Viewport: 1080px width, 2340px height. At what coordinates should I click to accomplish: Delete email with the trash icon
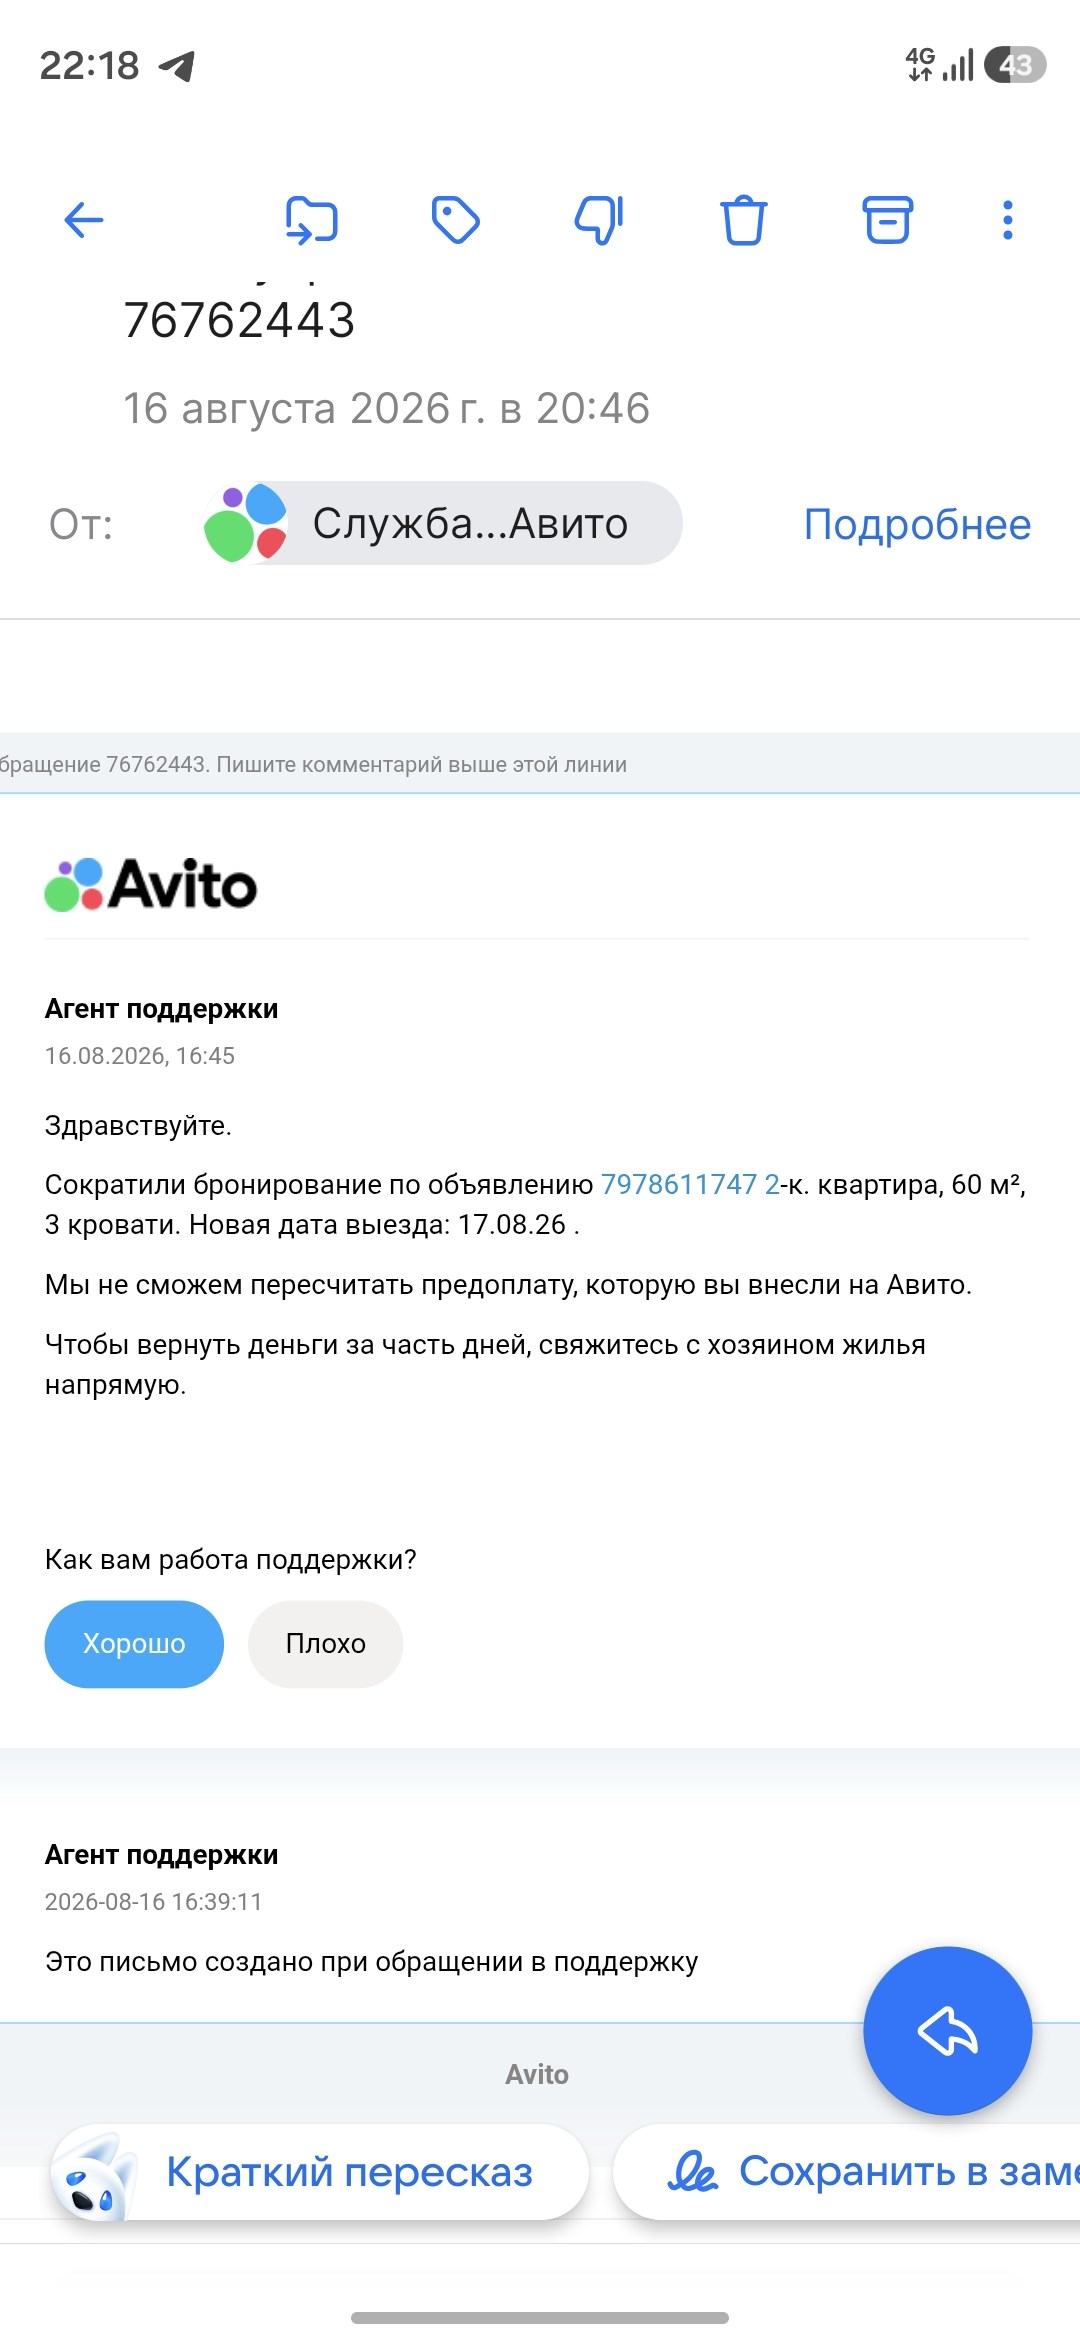pos(743,220)
